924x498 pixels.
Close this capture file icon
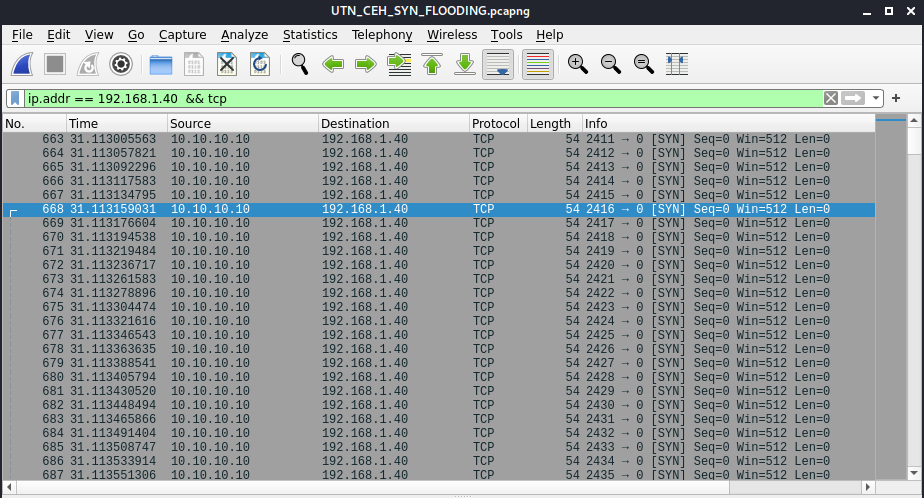(227, 64)
